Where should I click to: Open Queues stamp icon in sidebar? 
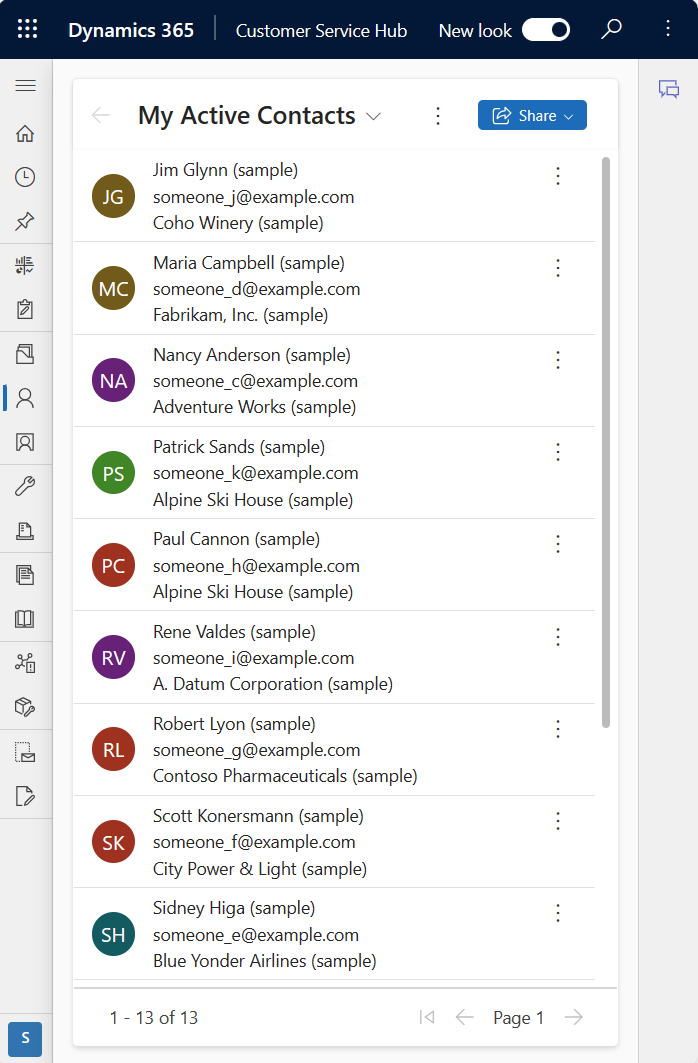coord(25,531)
